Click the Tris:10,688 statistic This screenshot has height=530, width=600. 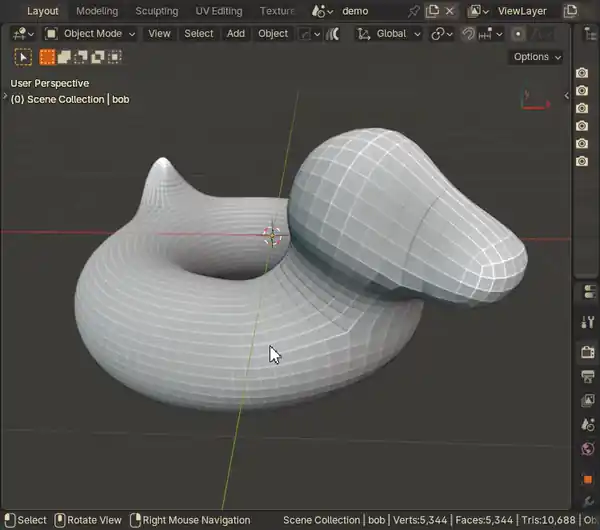548,520
